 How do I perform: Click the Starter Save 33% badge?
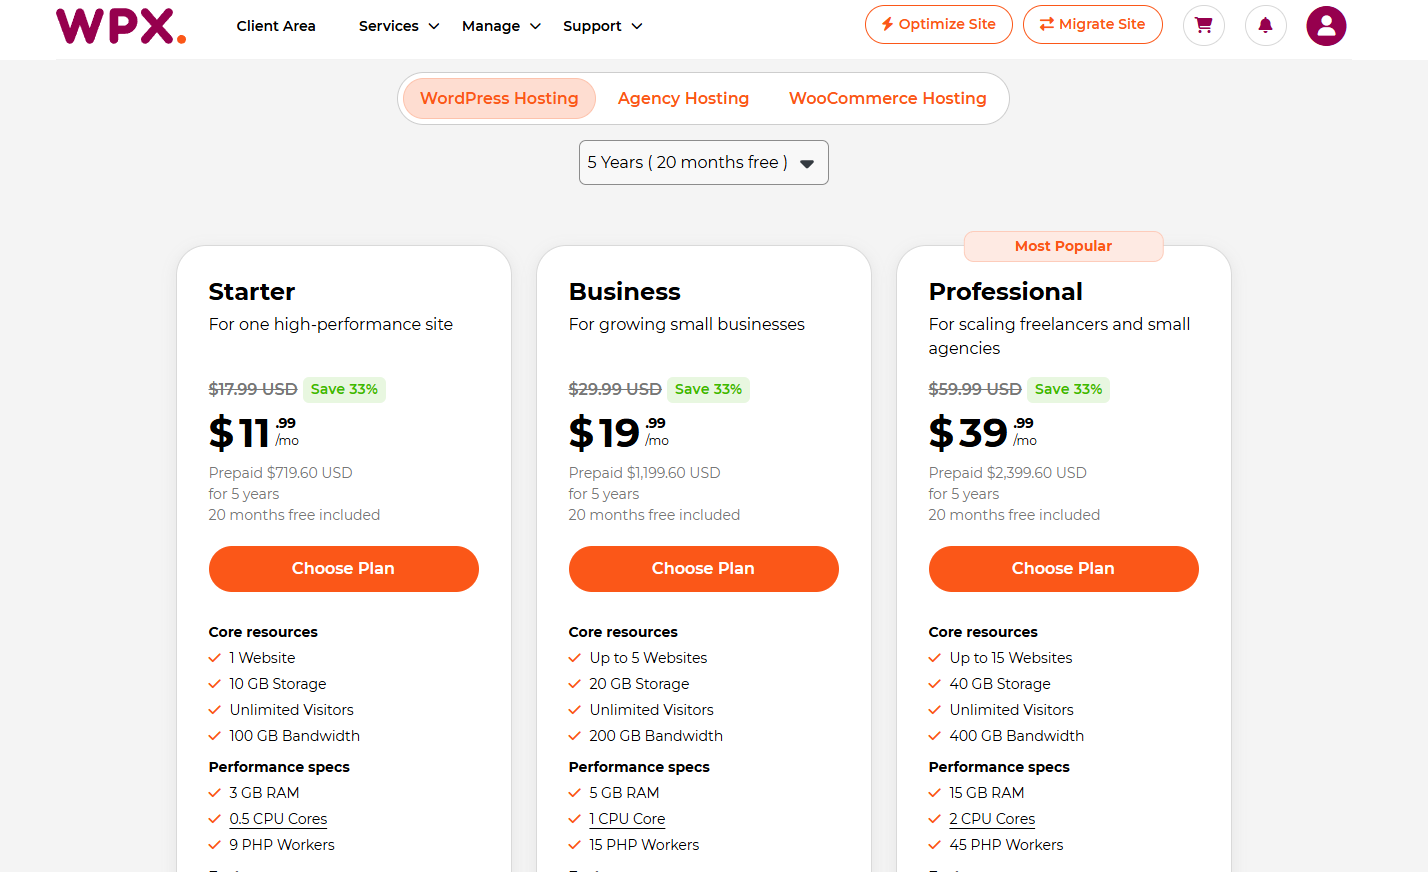coord(344,389)
